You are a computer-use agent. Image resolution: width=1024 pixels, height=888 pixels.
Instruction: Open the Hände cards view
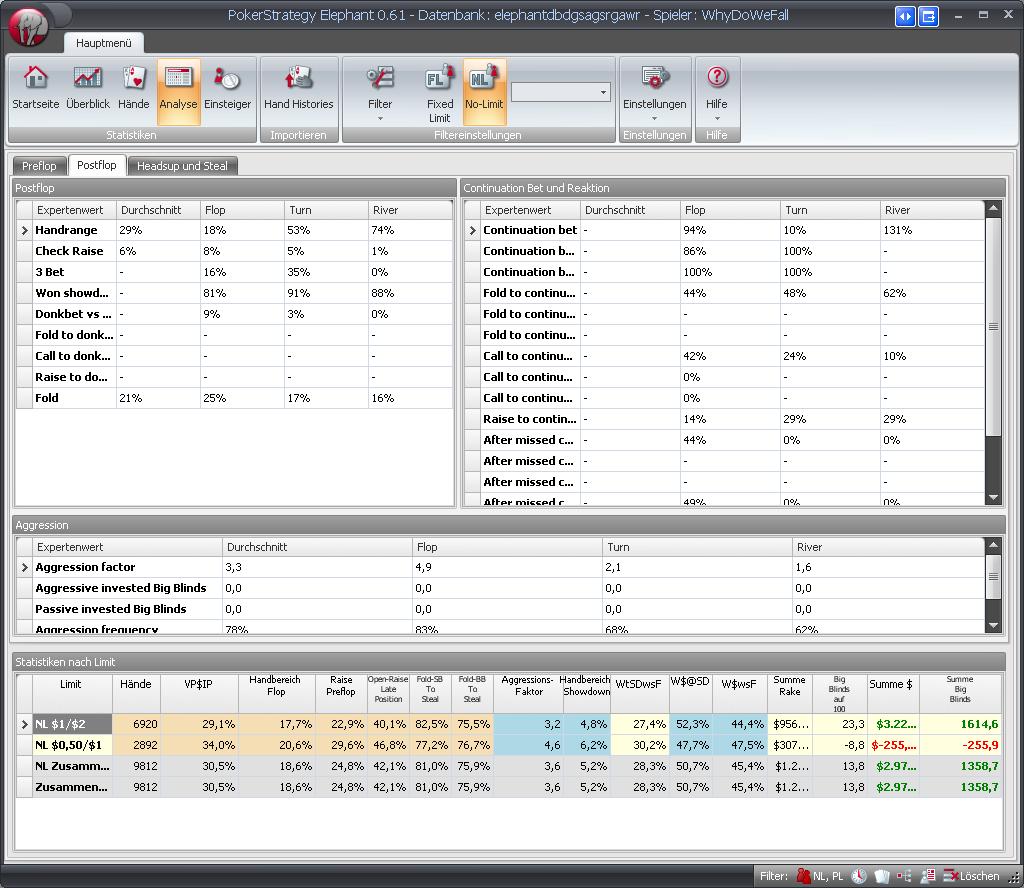pyautogui.click(x=133, y=88)
